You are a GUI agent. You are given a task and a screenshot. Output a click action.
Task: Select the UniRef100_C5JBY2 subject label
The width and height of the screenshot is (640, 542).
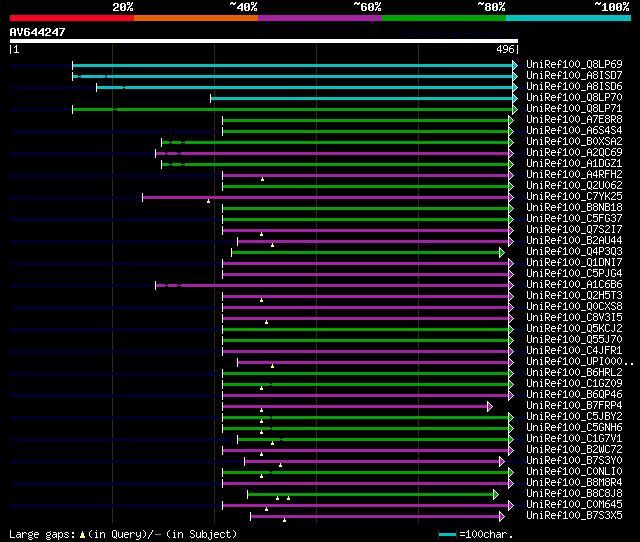pos(574,417)
